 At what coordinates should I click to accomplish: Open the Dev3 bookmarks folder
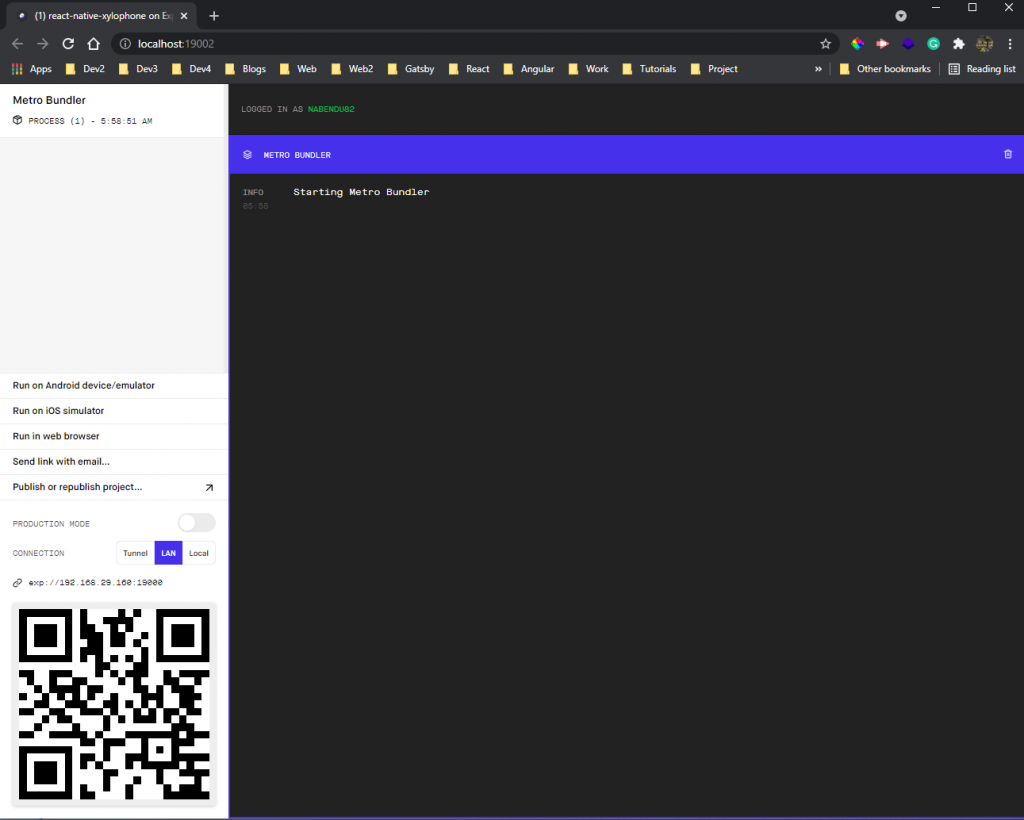pos(138,69)
